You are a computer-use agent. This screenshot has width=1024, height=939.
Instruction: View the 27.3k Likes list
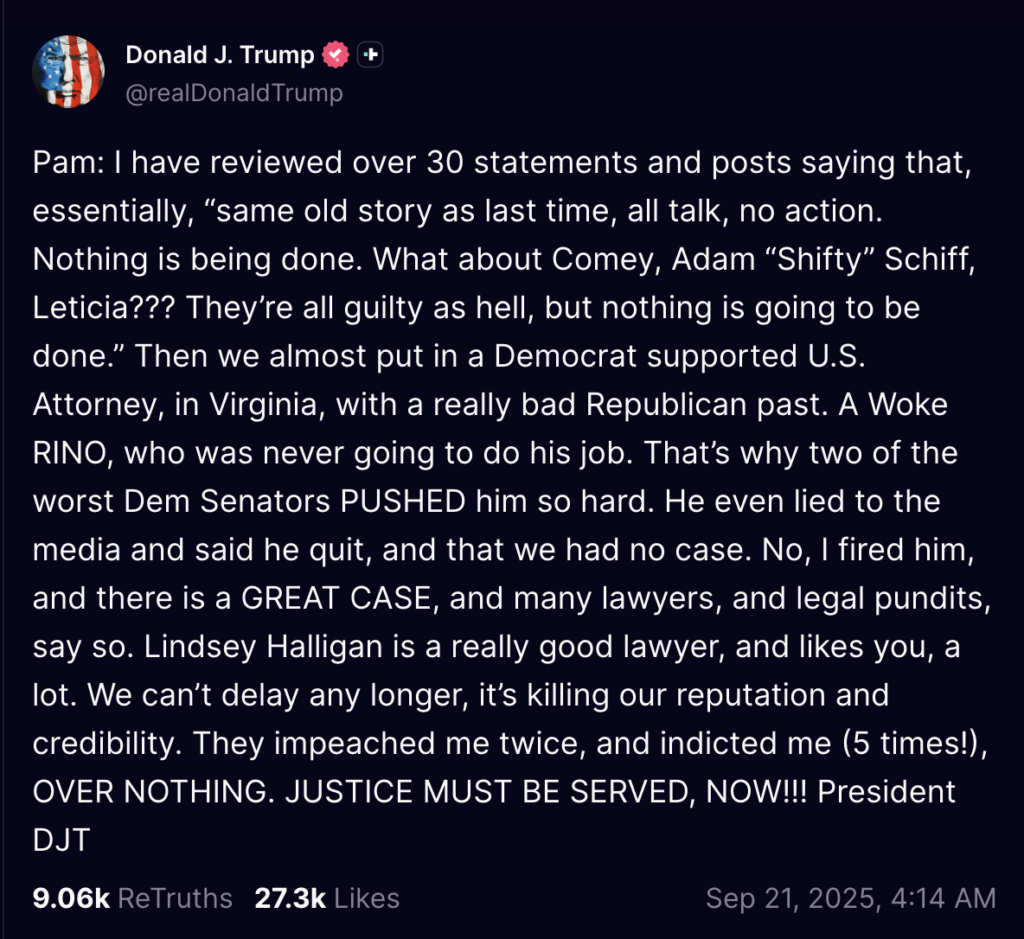(x=327, y=898)
